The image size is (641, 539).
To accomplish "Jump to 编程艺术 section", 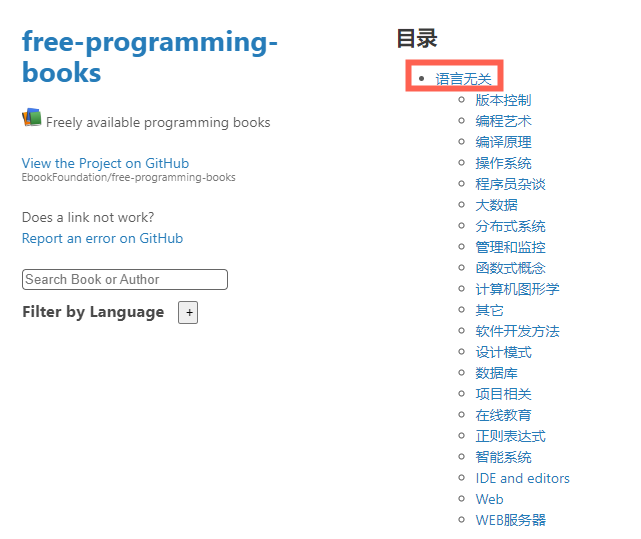I will point(503,121).
